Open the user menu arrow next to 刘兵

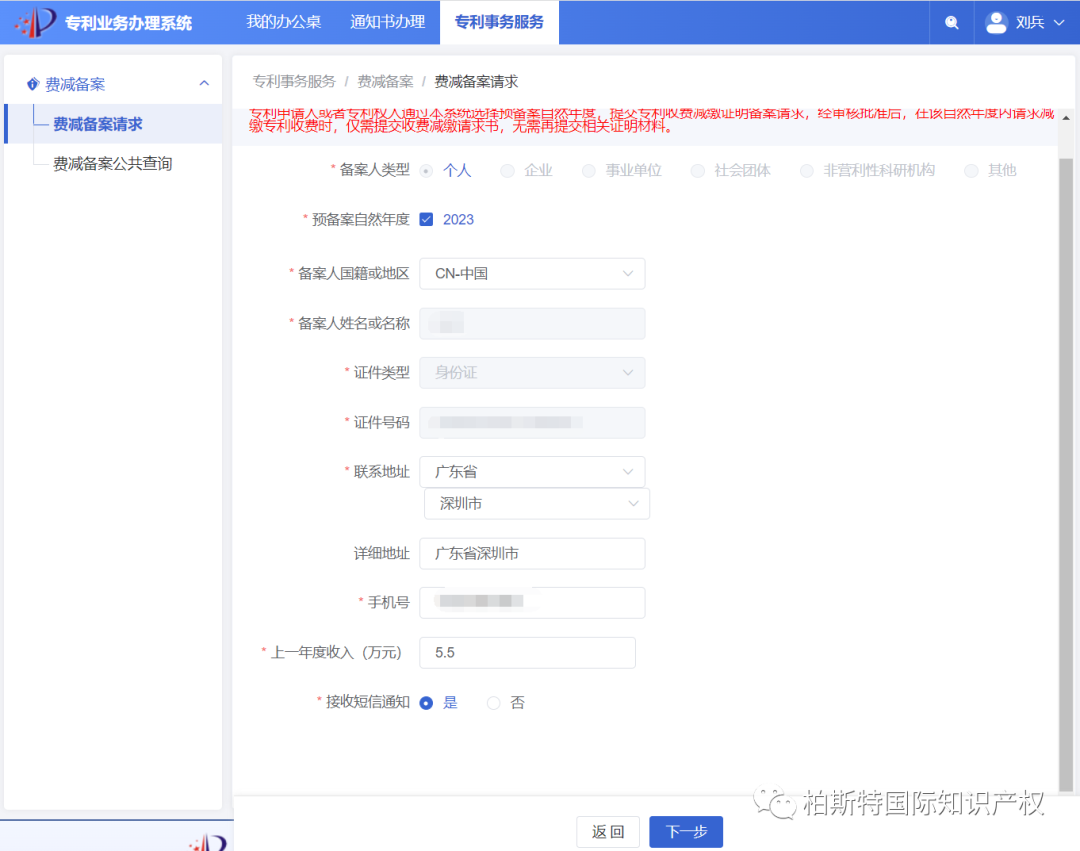(x=1057, y=22)
